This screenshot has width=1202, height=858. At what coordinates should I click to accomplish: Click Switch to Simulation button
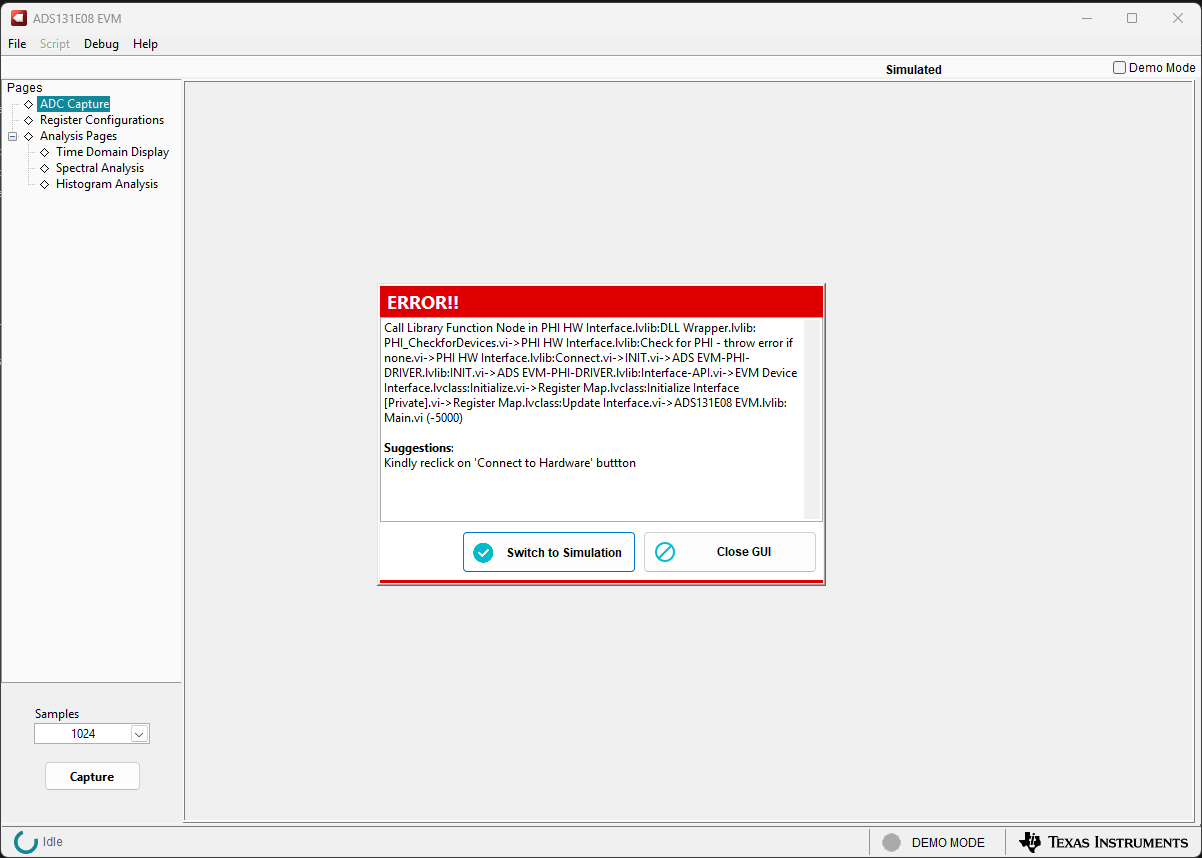(549, 552)
